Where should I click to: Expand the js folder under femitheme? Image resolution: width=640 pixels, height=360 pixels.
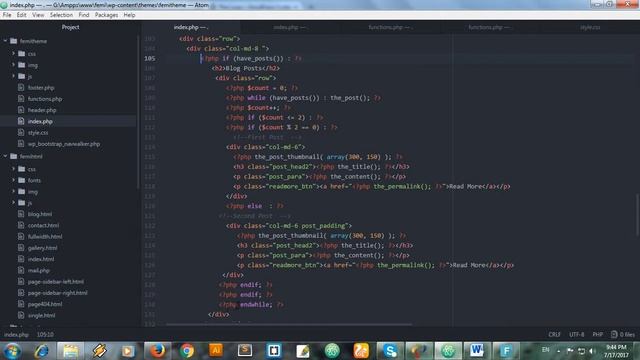click(x=13, y=76)
